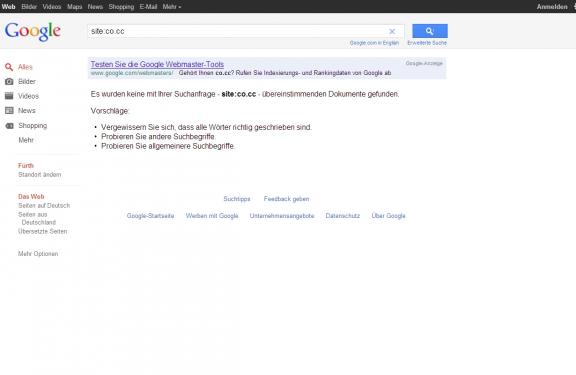Click the News newspaper icon in sidebar

point(9,111)
